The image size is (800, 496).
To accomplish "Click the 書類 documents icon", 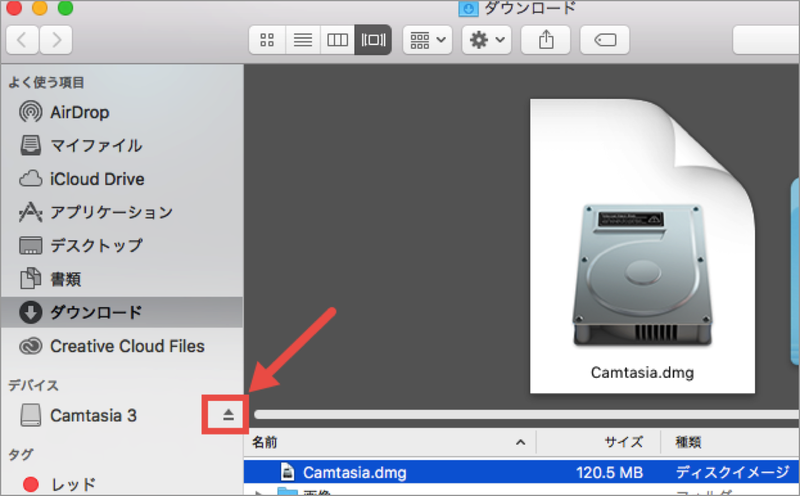I will (31, 279).
